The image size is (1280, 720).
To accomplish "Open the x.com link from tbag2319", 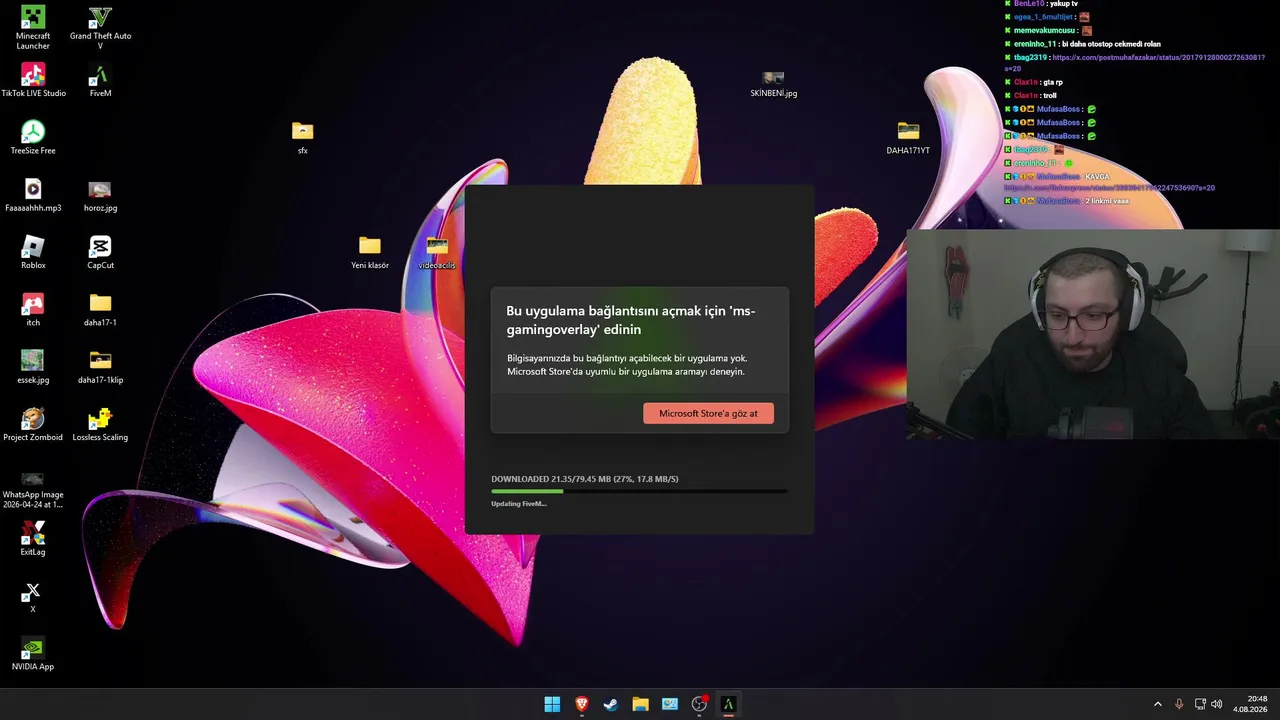I will 1135,63.
